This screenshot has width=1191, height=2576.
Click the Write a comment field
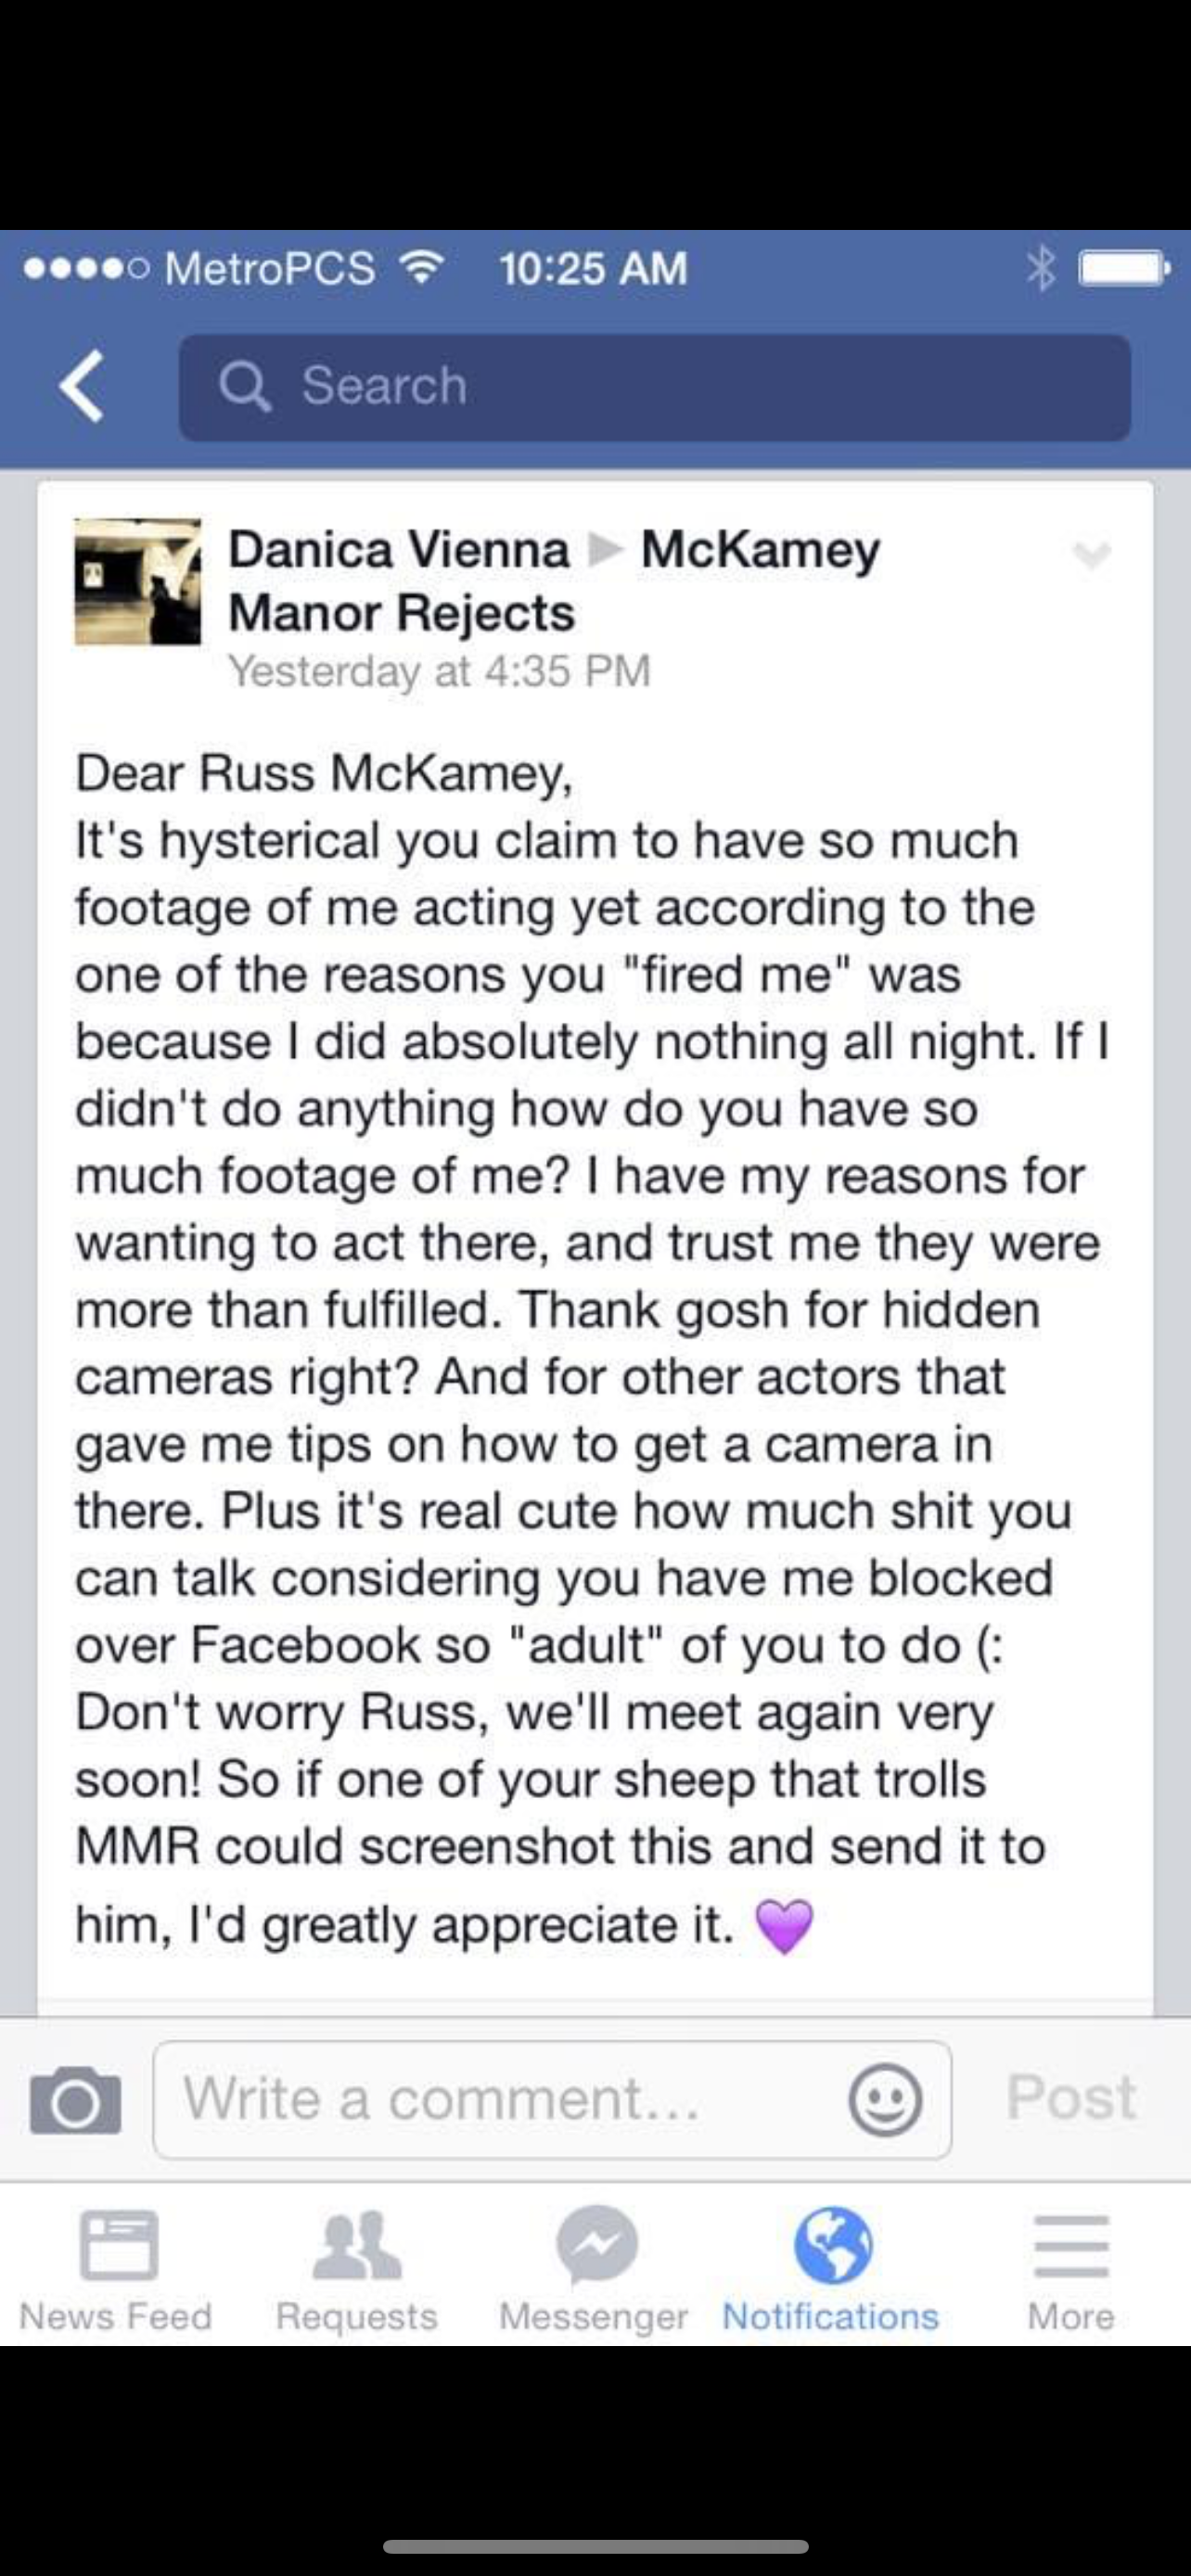[x=552, y=2099]
